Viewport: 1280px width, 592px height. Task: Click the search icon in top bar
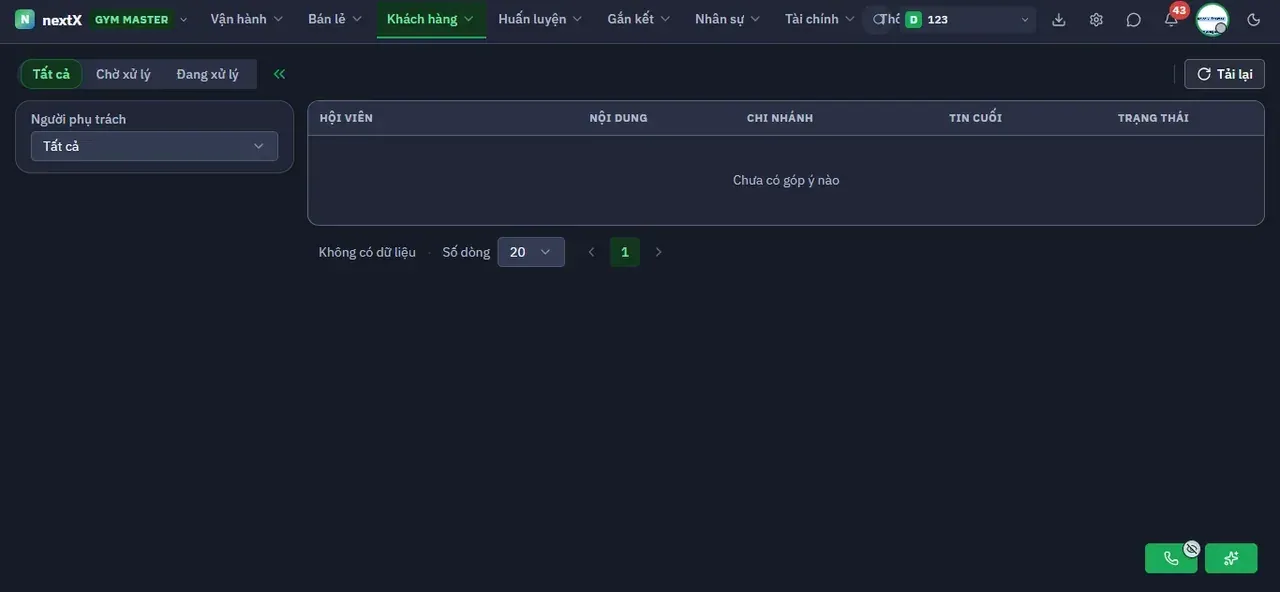[x=879, y=19]
